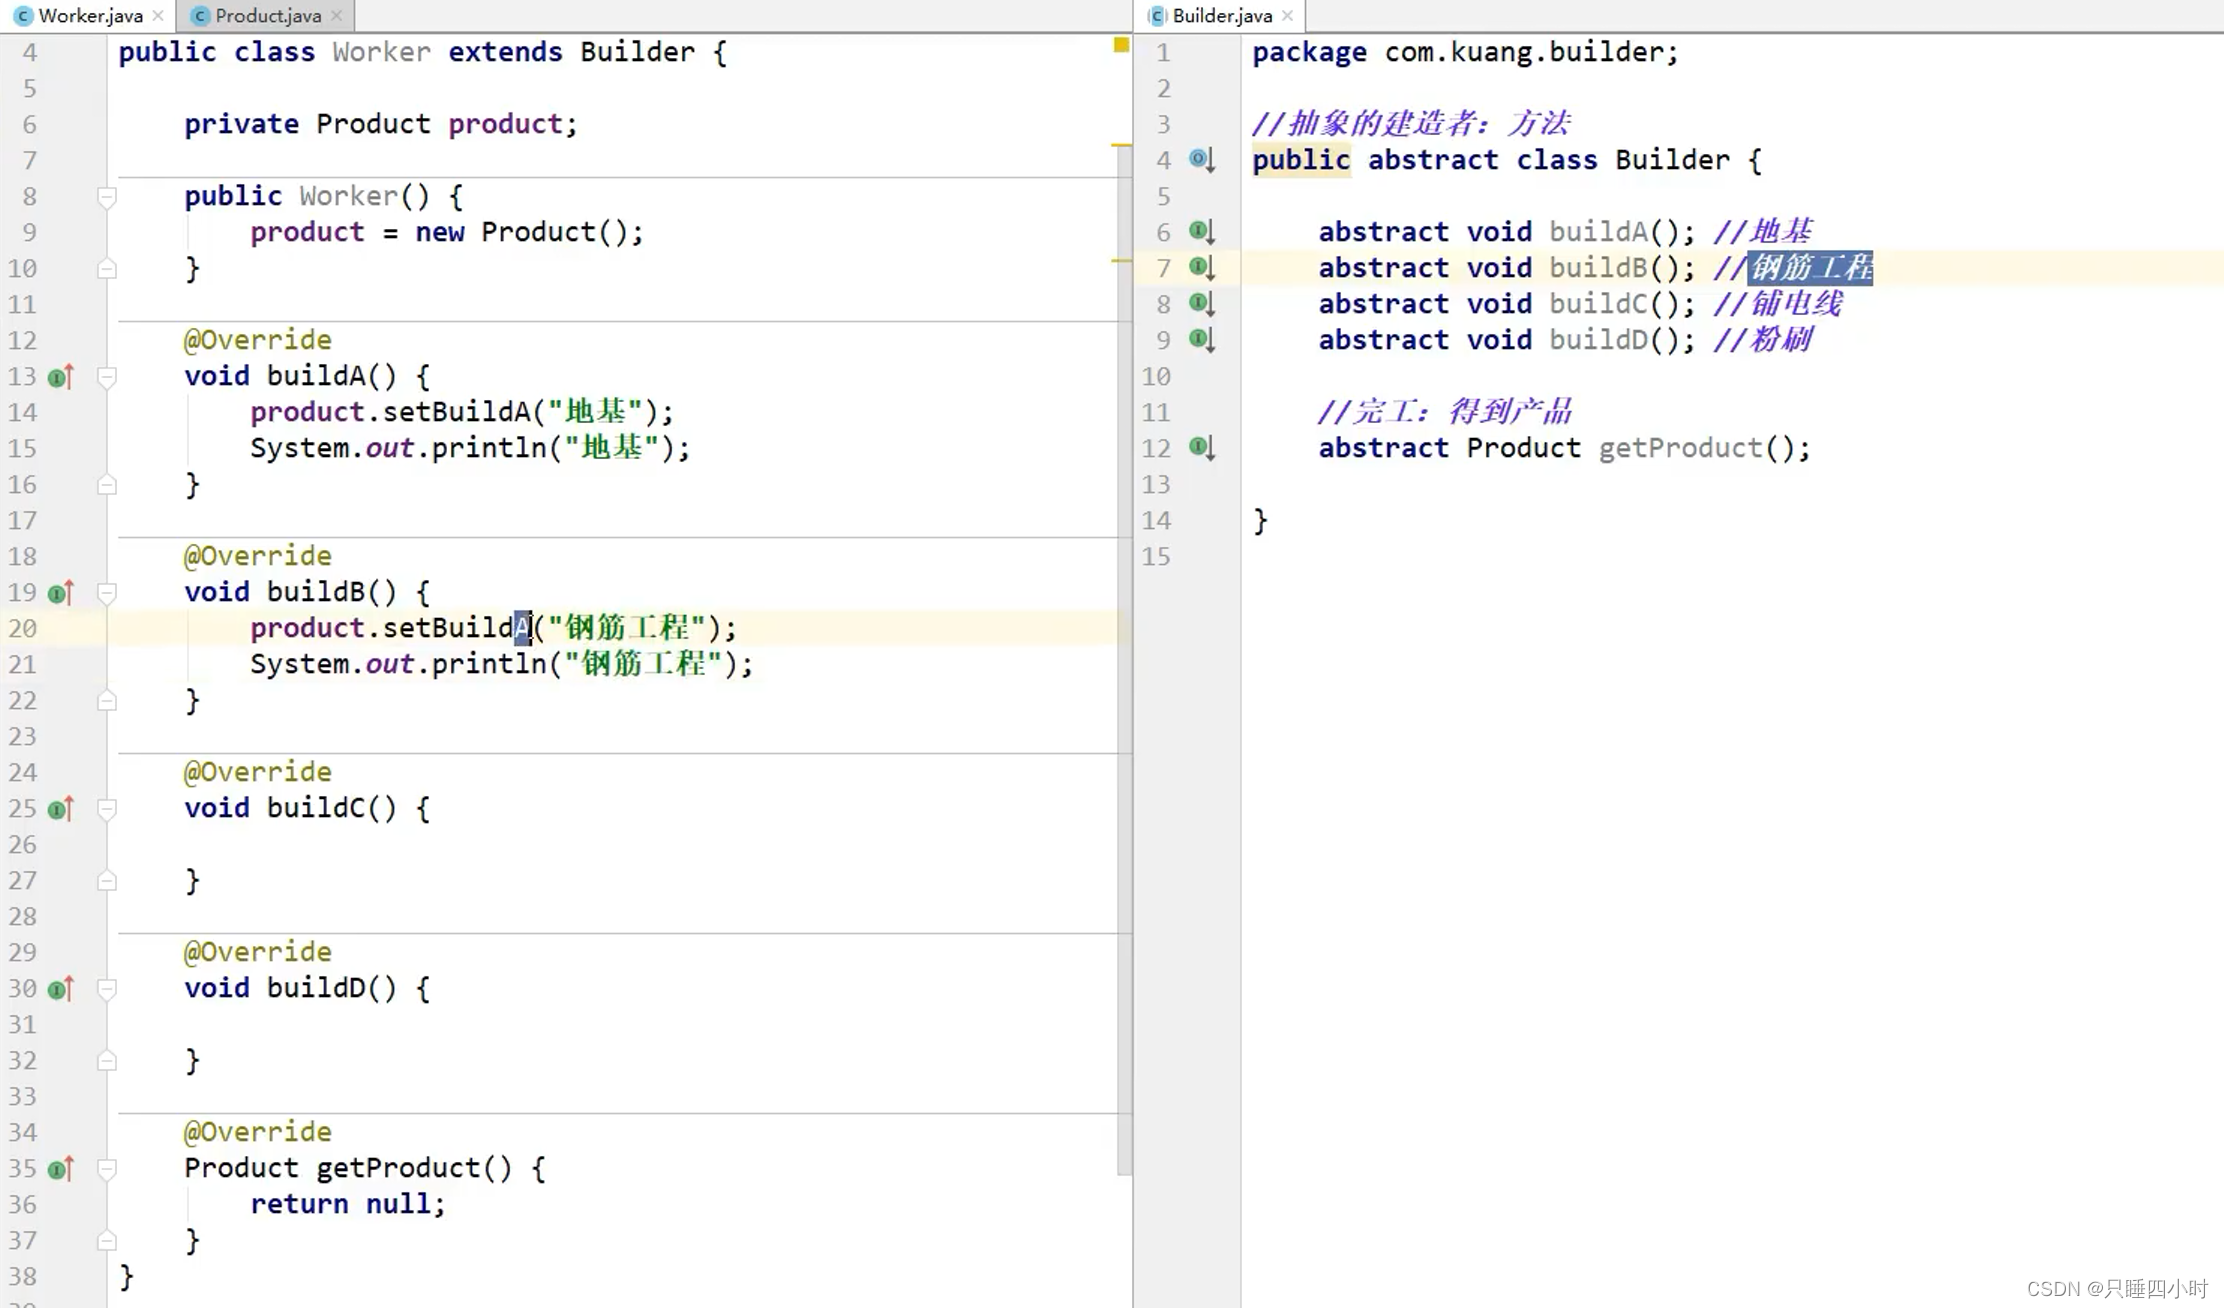Click fold end marker at line 16

pyautogui.click(x=107, y=485)
